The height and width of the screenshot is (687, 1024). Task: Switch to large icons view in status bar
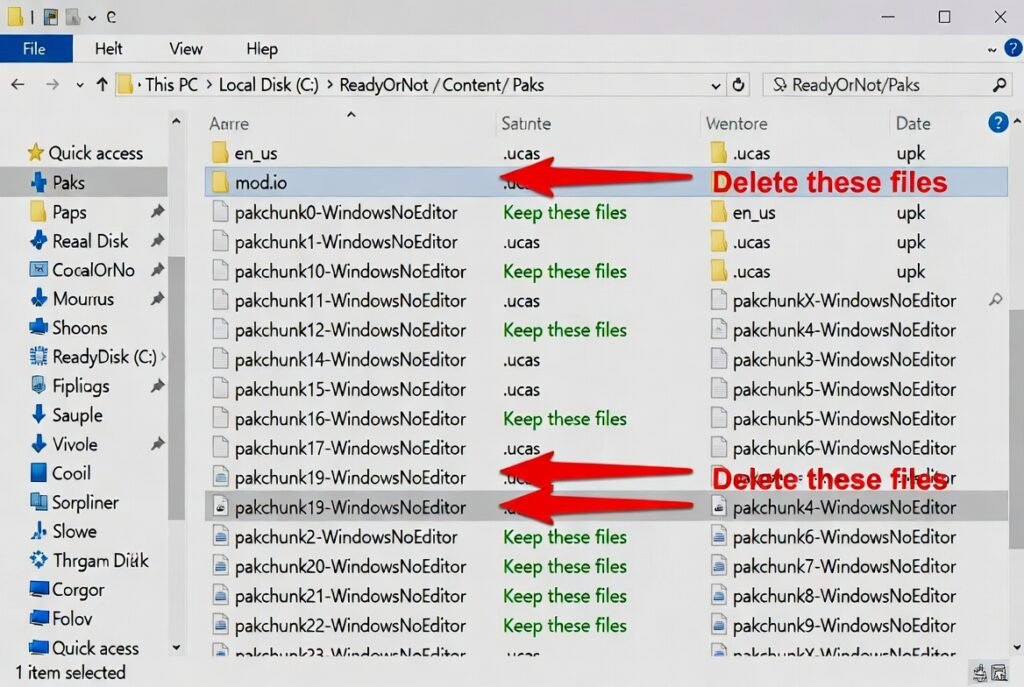1001,673
